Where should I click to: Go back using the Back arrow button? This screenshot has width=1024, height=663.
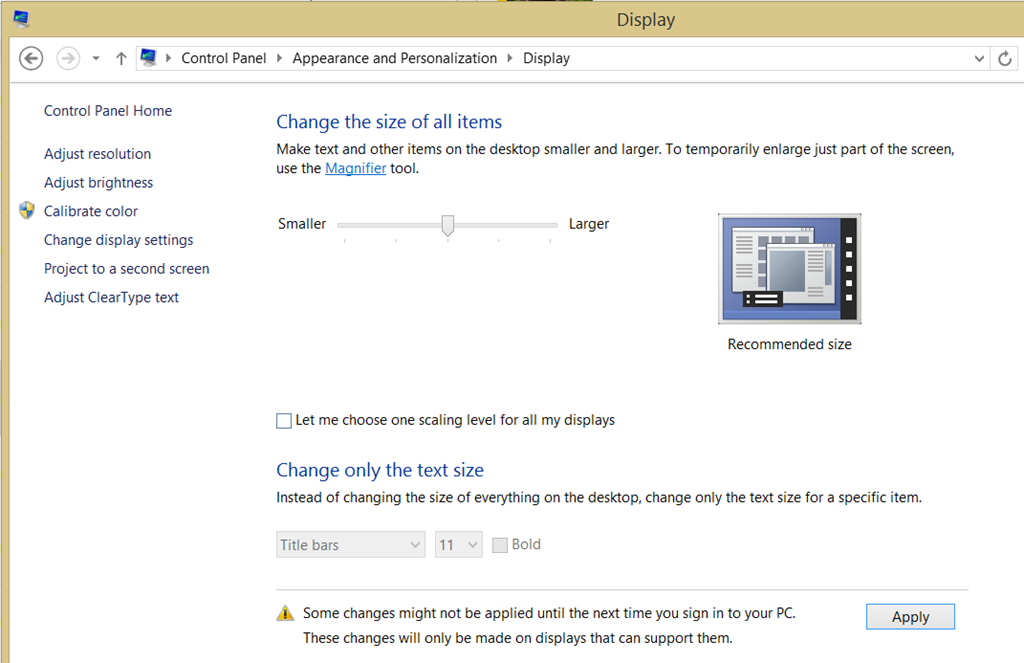[x=31, y=58]
